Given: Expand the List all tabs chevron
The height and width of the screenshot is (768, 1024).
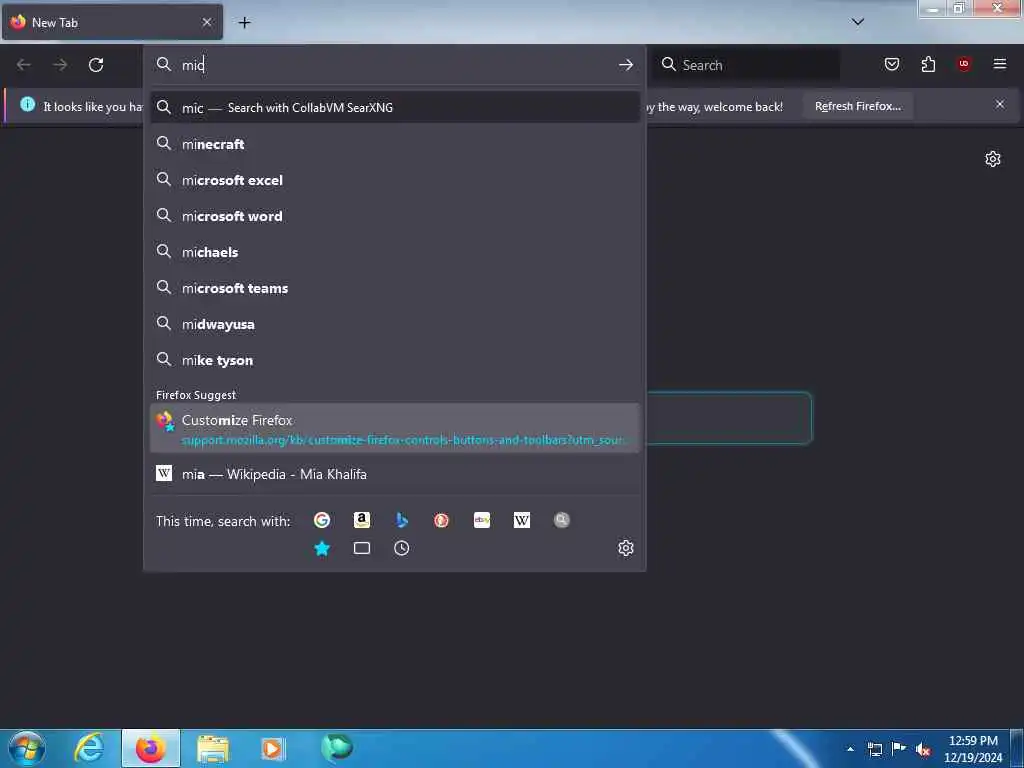Looking at the screenshot, I should pos(857,22).
